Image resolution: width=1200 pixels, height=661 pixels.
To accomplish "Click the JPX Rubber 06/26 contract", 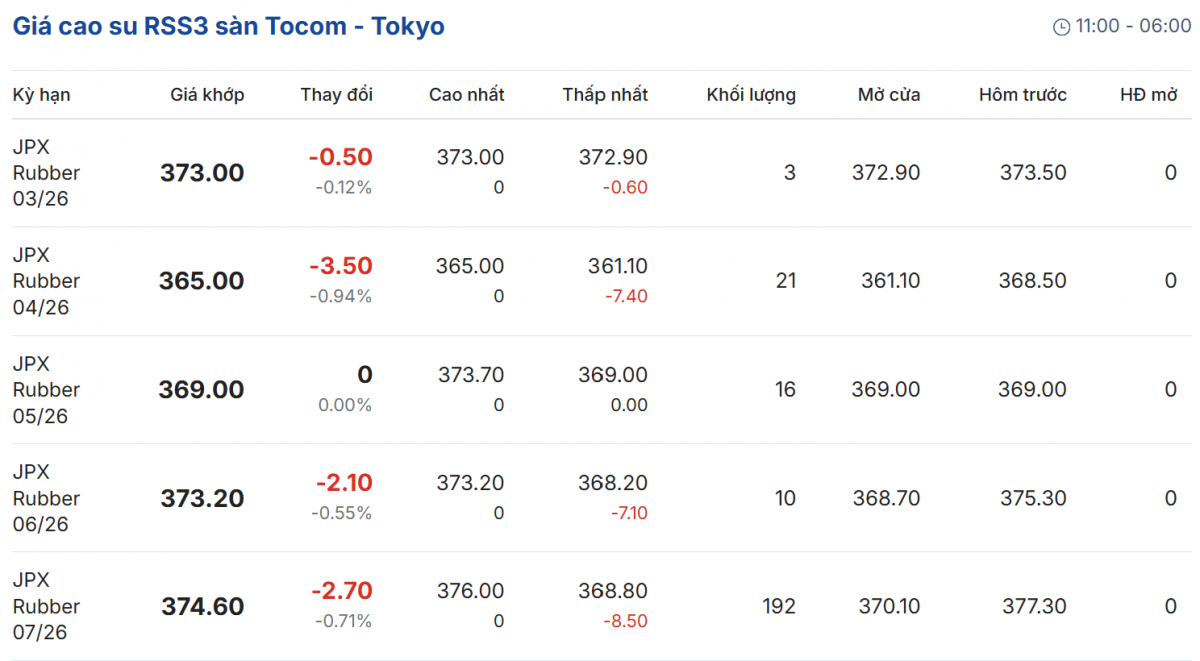I will point(46,498).
